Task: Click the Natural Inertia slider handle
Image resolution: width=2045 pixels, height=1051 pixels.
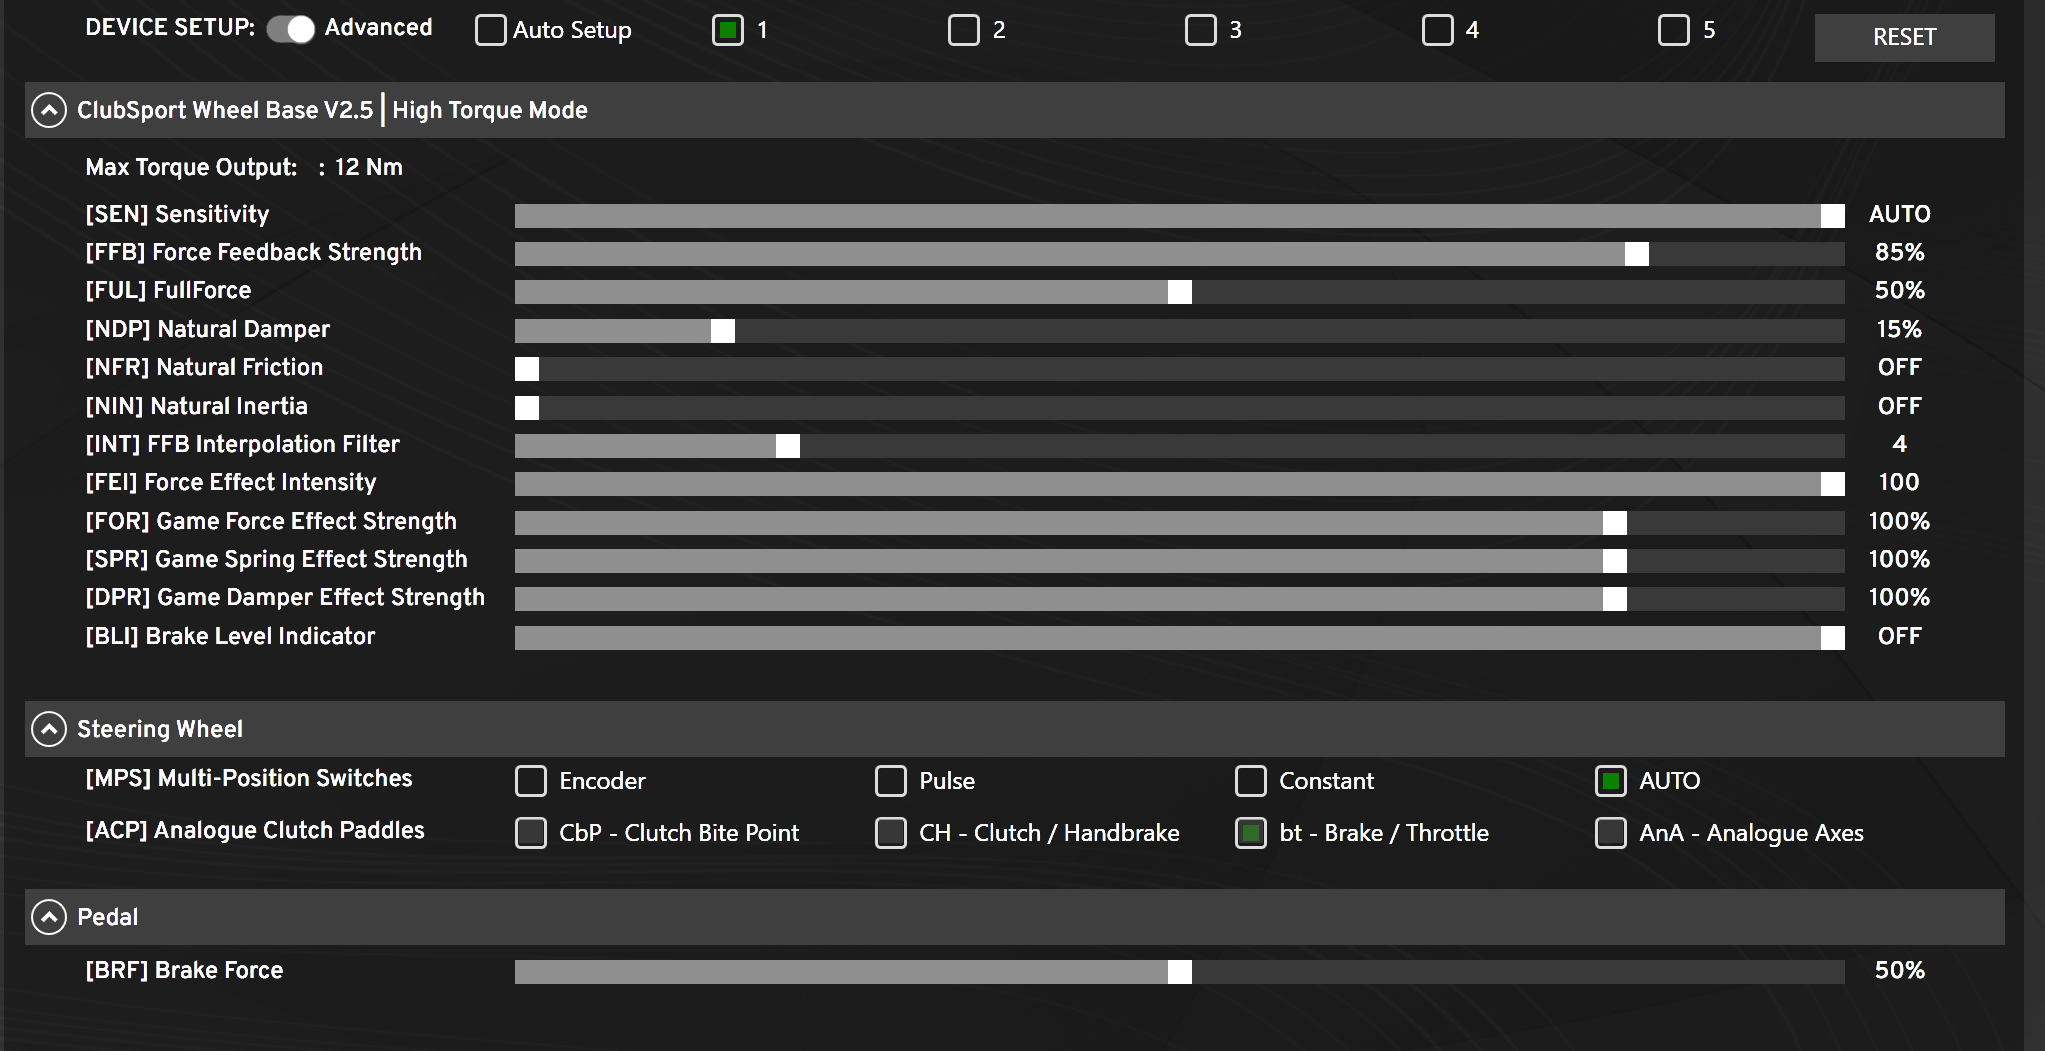Action: pyautogui.click(x=527, y=408)
